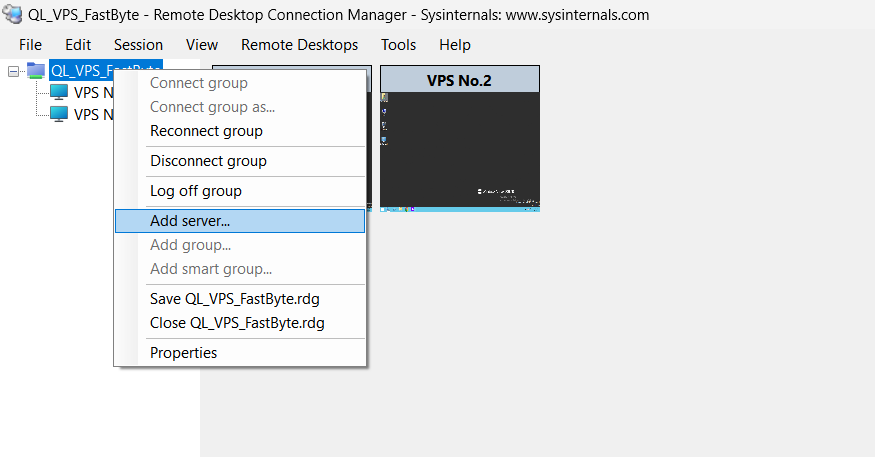Select Log off group
This screenshot has height=457, width=875.
click(x=240, y=191)
